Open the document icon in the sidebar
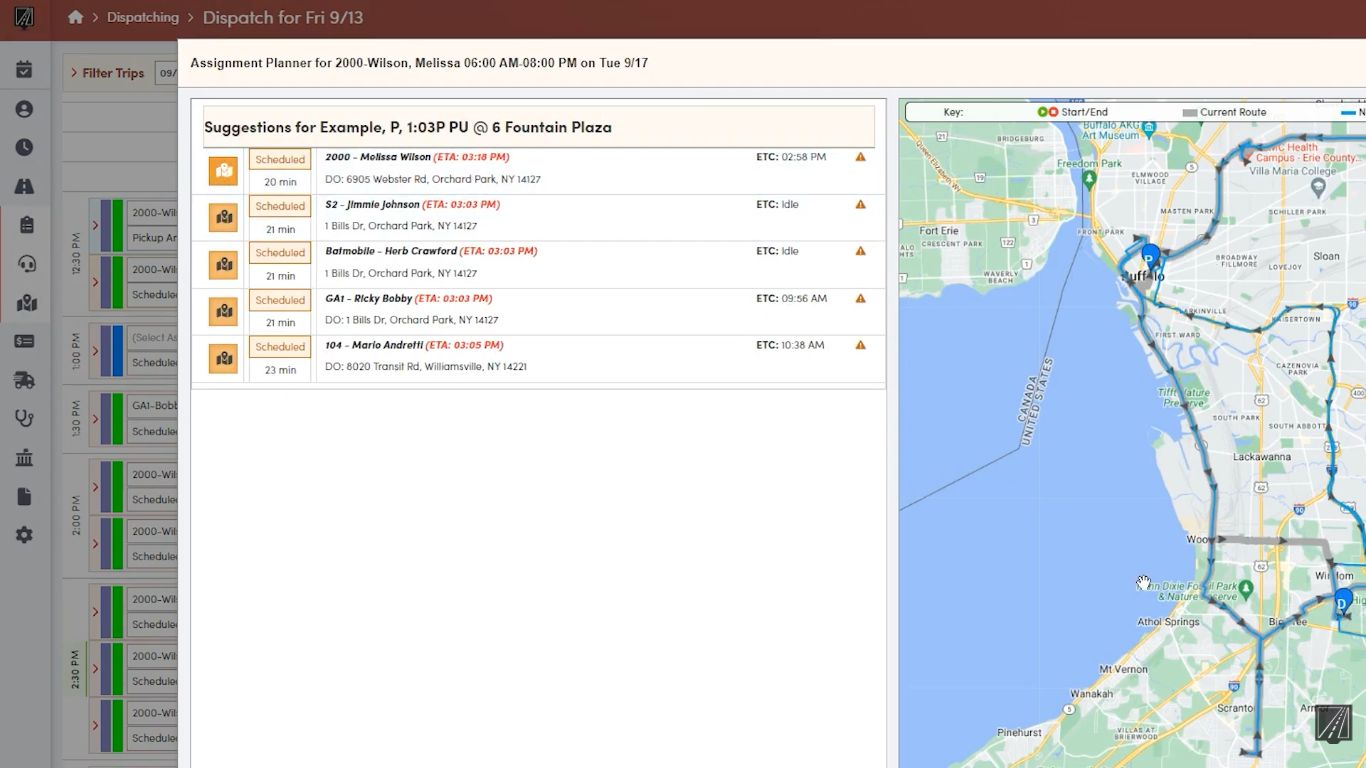 point(24,497)
